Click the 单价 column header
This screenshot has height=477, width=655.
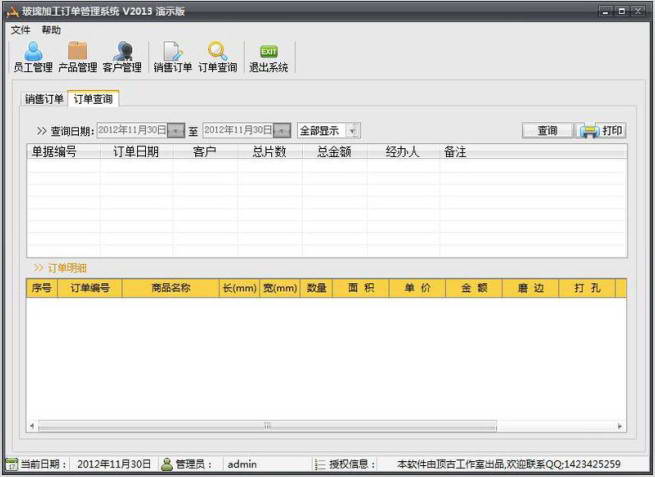[417, 288]
